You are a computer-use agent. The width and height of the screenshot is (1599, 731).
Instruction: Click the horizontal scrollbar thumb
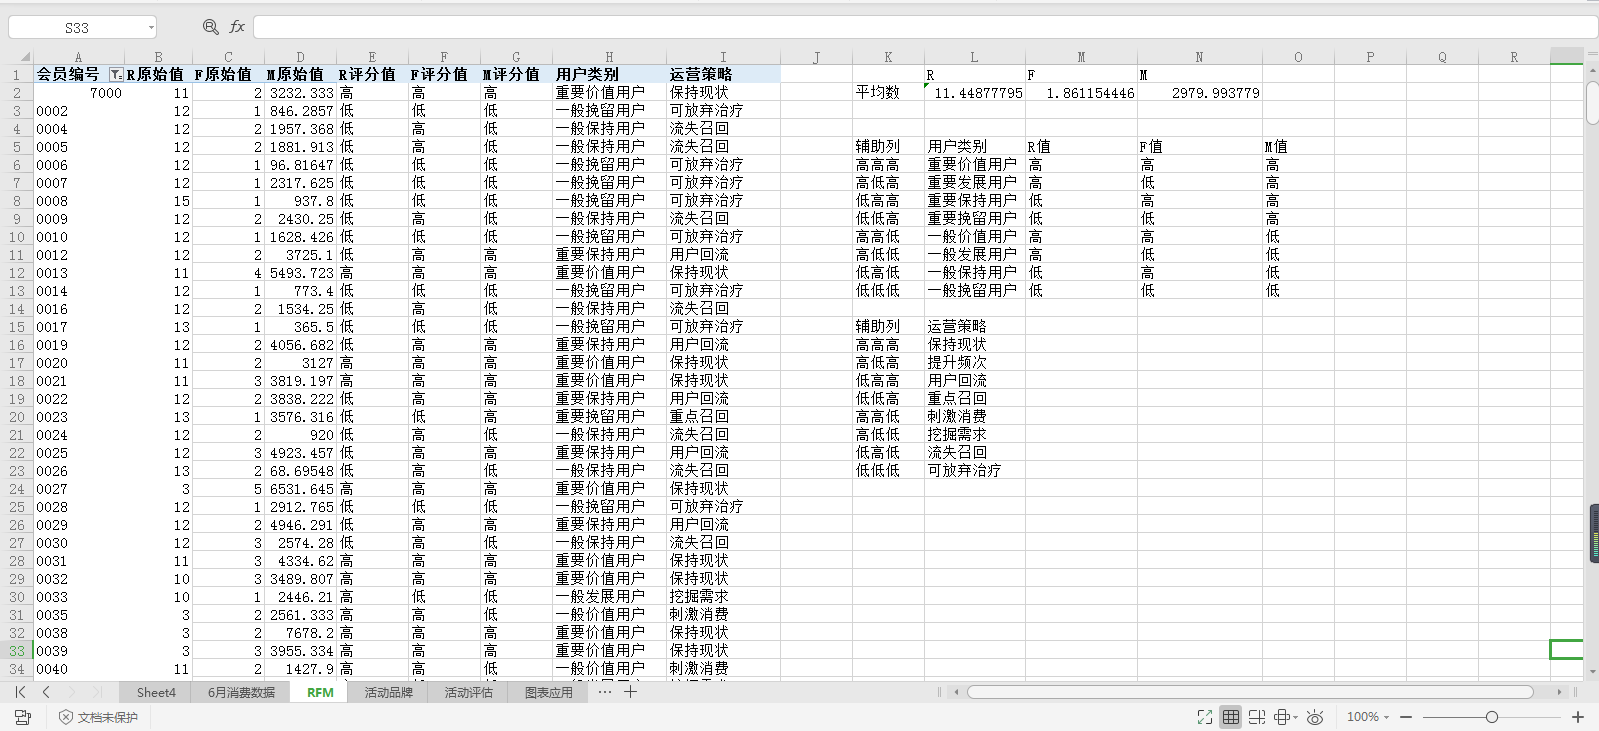1250,692
